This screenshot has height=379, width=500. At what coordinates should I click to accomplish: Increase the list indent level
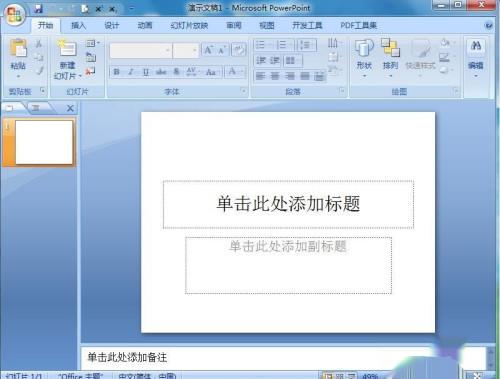(275, 60)
